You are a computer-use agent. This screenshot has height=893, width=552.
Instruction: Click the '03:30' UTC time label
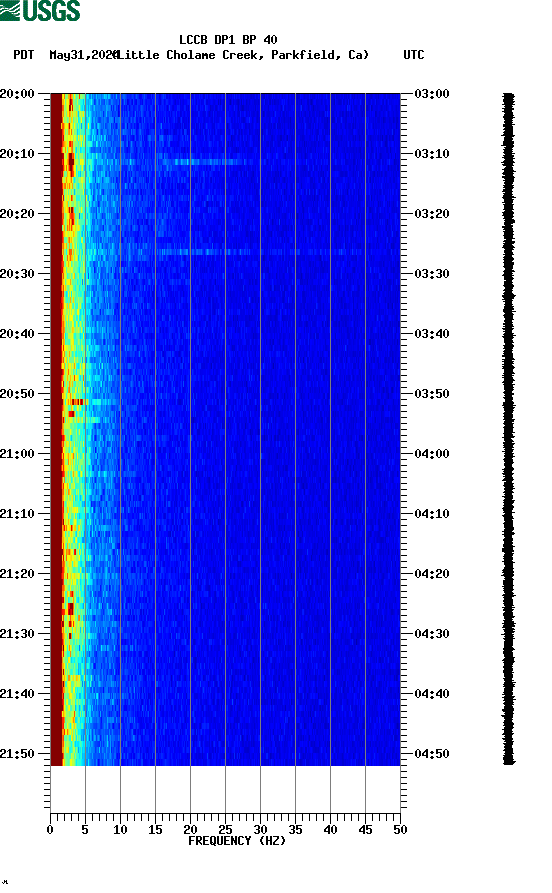[x=432, y=273]
